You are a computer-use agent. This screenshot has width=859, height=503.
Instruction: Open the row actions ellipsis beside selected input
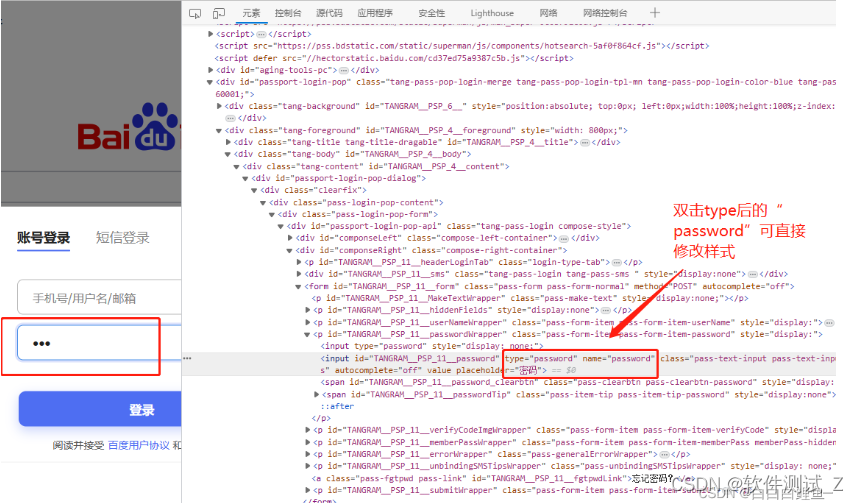(x=187, y=358)
